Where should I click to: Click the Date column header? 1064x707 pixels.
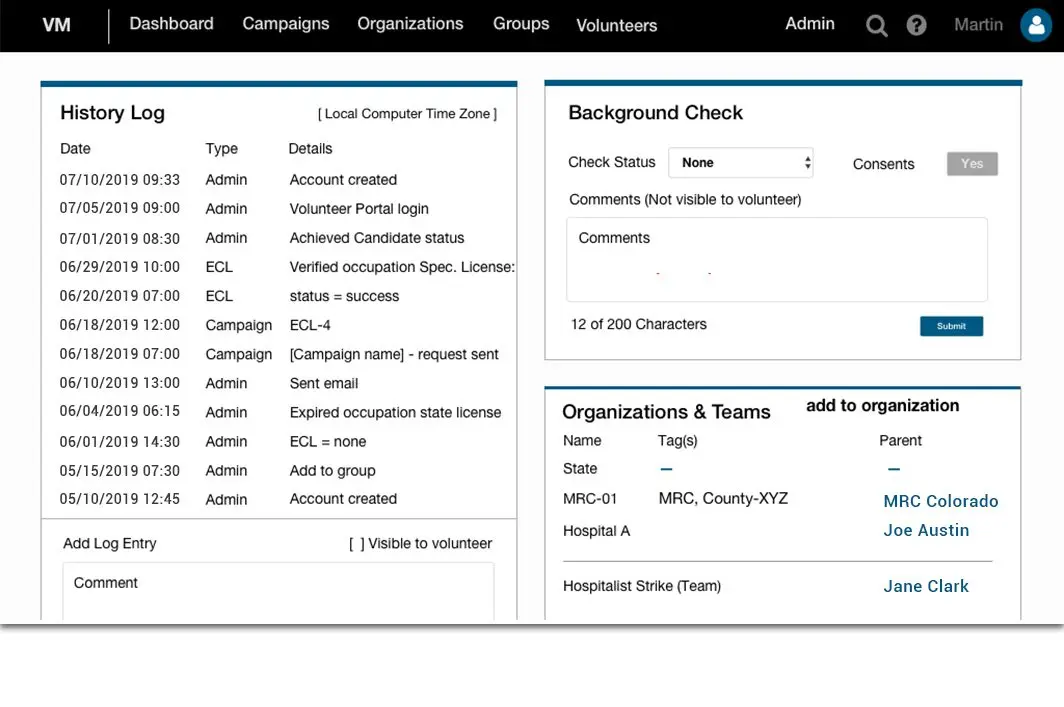75,149
